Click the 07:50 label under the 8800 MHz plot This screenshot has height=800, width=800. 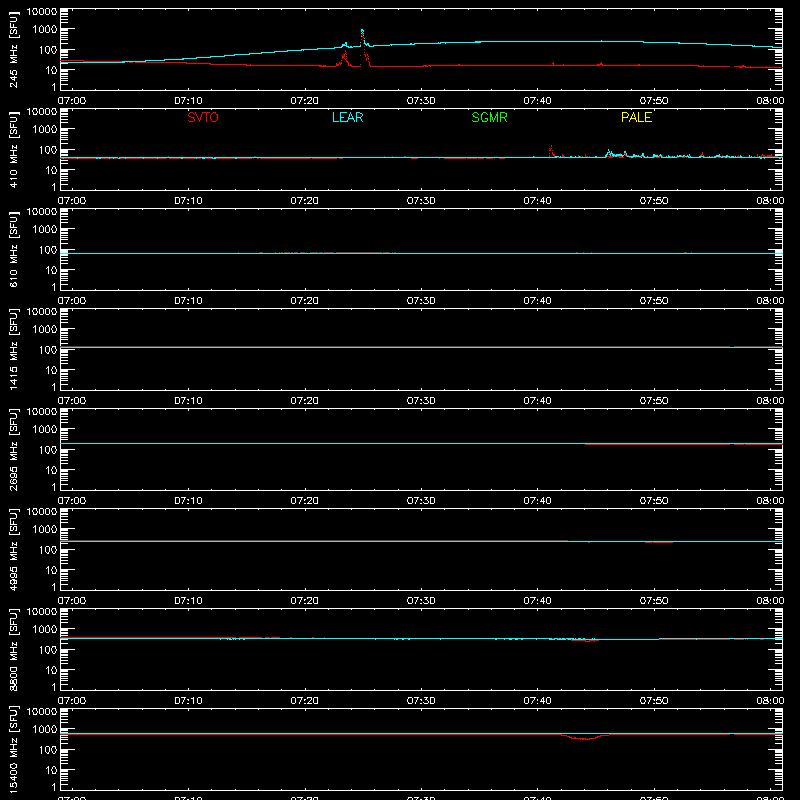click(654, 701)
